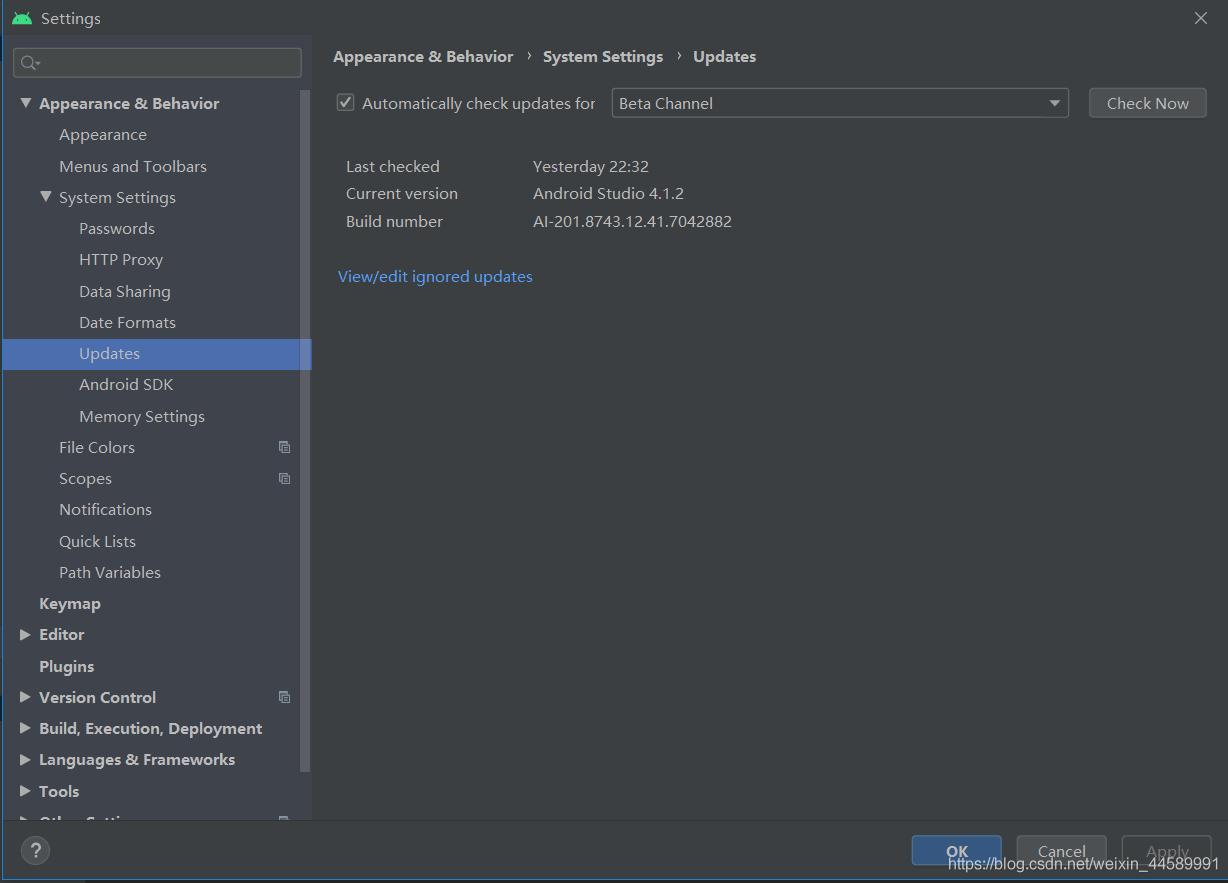Click Yesterday 22:32 last checked value

pyautogui.click(x=591, y=166)
